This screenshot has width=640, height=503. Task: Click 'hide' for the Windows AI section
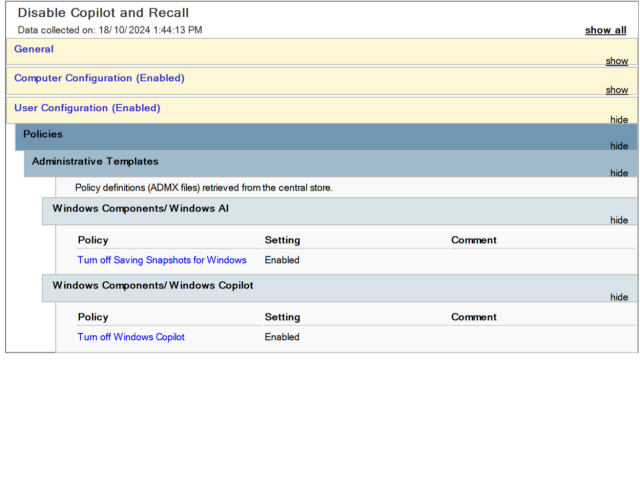(x=619, y=220)
